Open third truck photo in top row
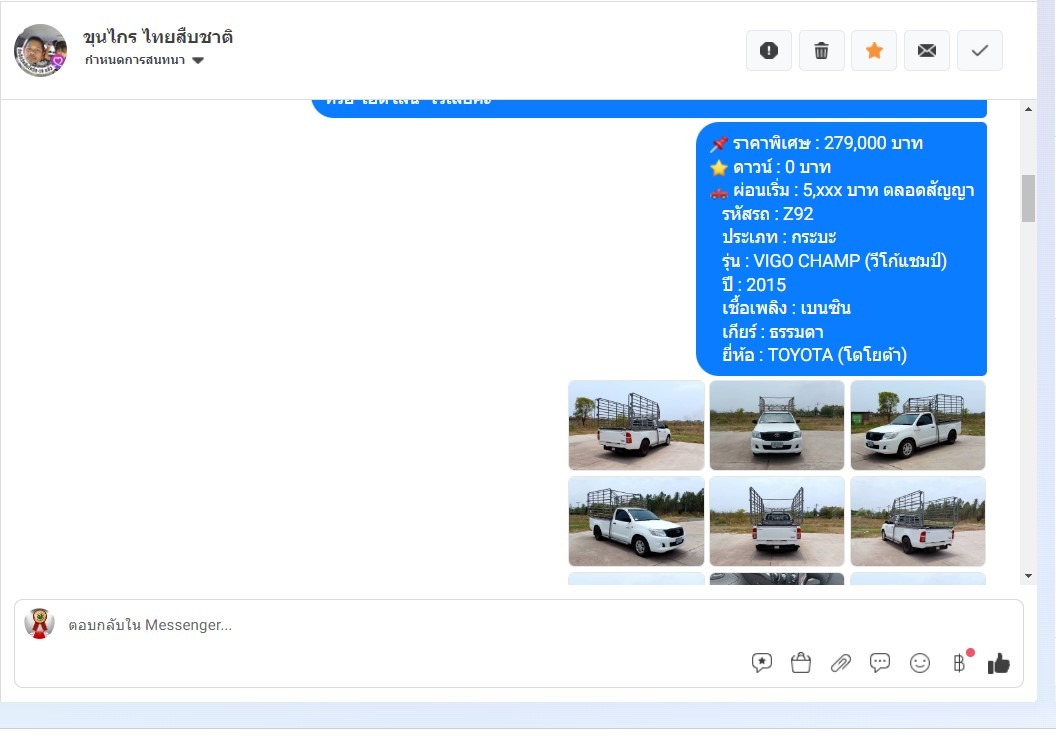Image resolution: width=1056 pixels, height=738 pixels. [x=918, y=425]
